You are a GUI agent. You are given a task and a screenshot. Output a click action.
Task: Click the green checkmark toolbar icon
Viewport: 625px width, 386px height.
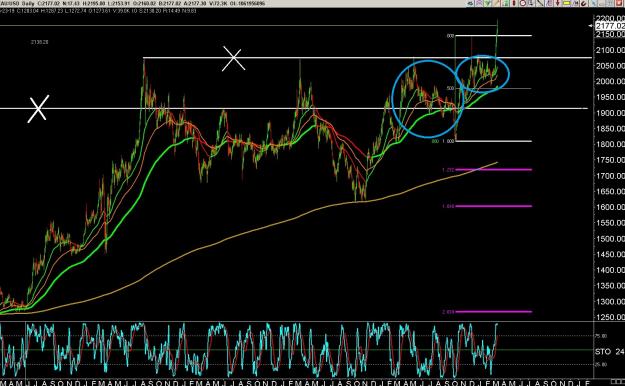(487, 3)
